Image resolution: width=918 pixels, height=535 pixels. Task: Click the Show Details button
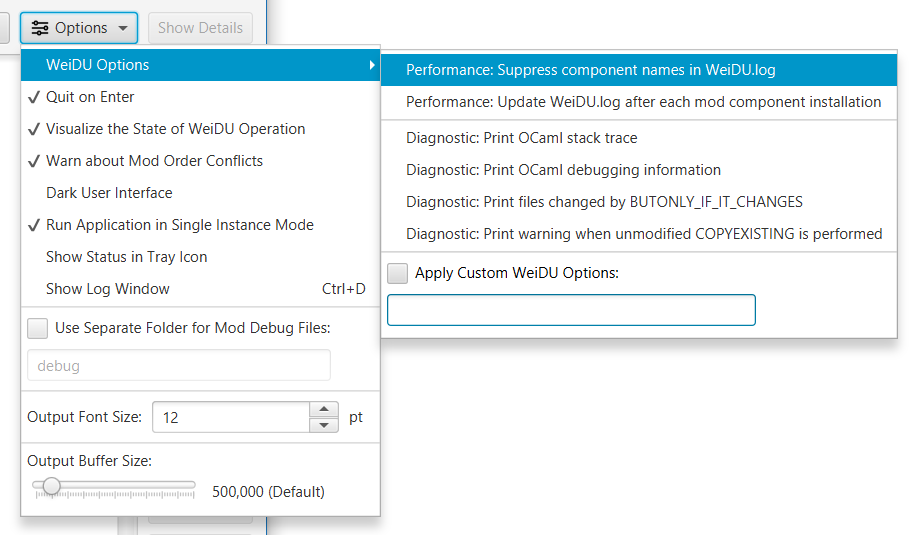tap(200, 28)
